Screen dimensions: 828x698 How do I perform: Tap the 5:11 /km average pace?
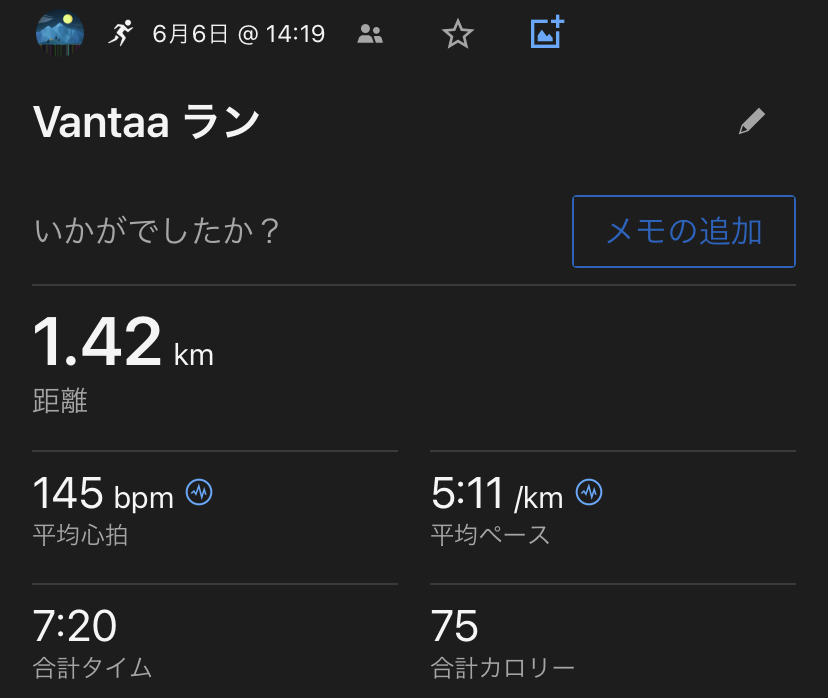[x=496, y=494]
